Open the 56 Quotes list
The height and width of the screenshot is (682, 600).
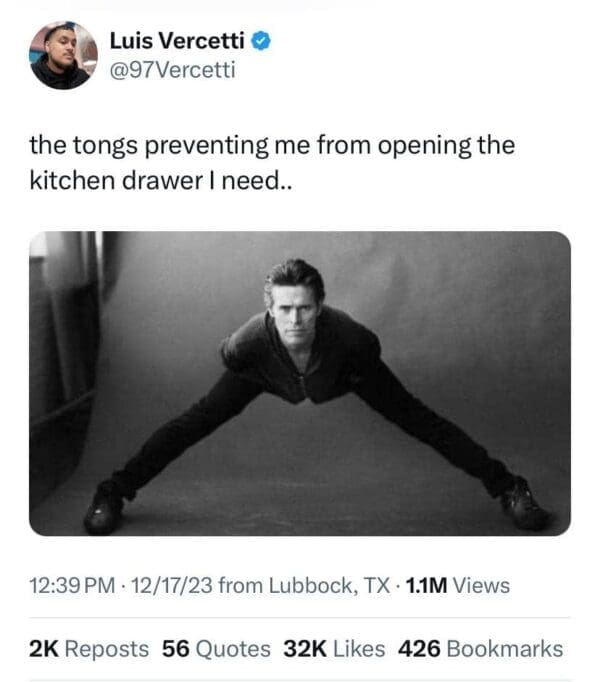coord(216,648)
